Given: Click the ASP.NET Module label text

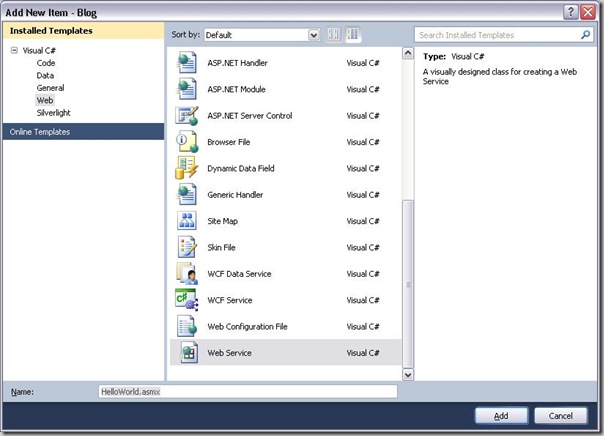Looking at the screenshot, I should 236,89.
